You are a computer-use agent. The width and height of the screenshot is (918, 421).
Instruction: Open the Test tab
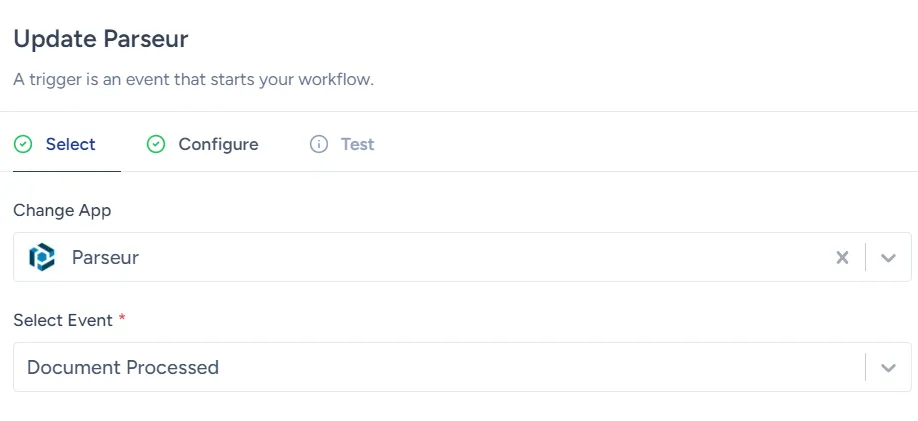click(x=357, y=145)
